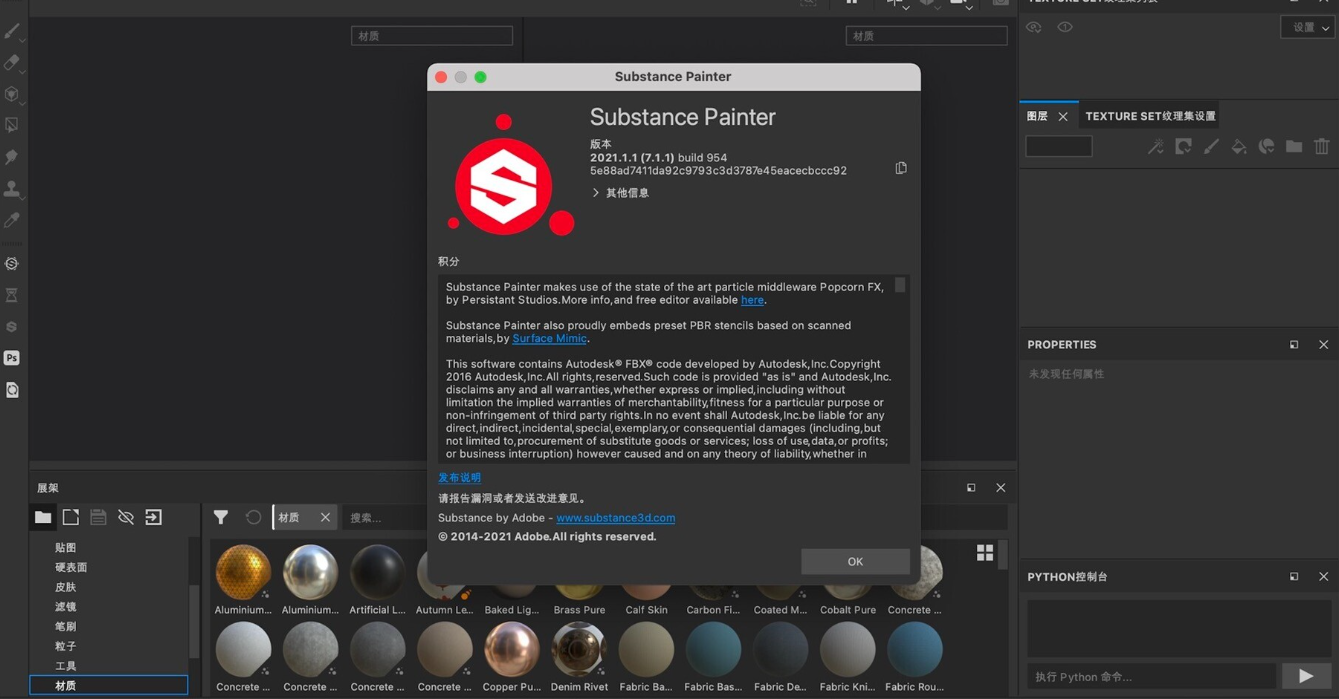Open the 'here' Popcorn FX link
This screenshot has height=699, width=1339.
click(x=752, y=300)
